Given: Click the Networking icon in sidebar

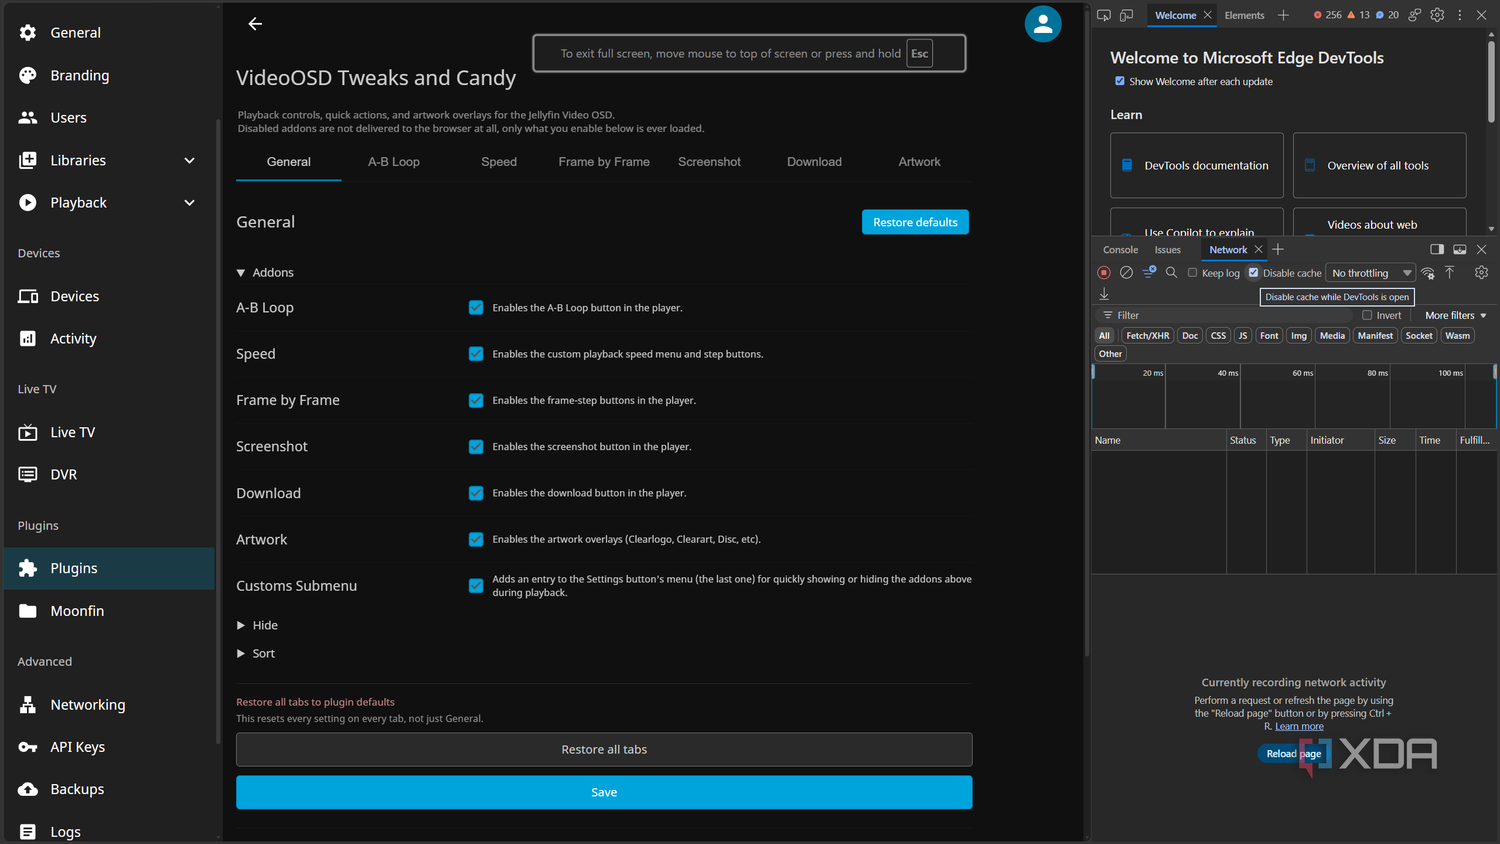Looking at the screenshot, I should [28, 705].
